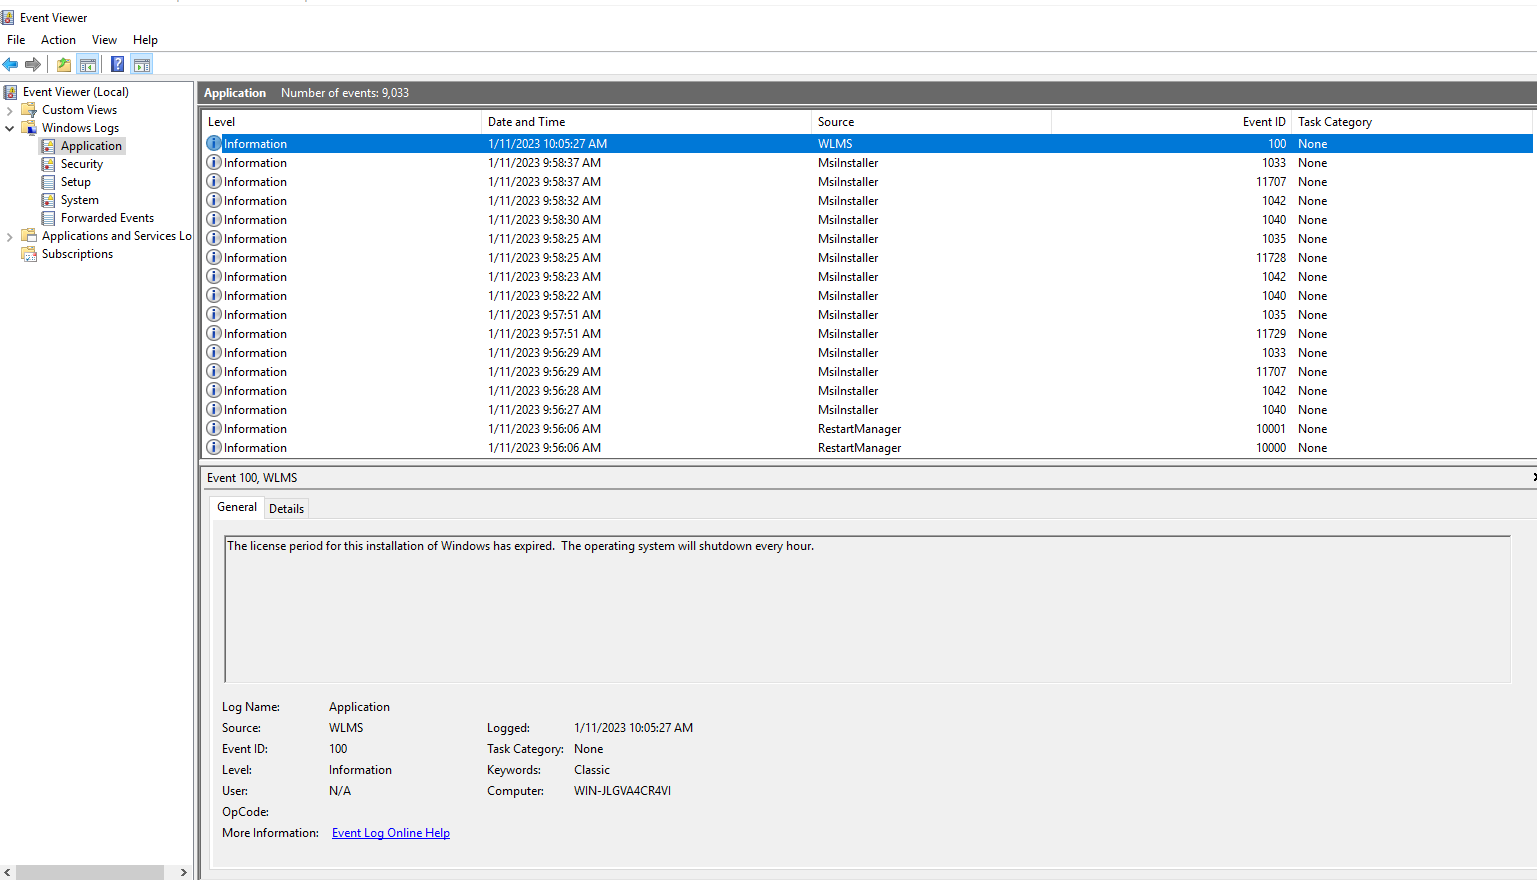Open a saved log with the folder icon

[x=62, y=64]
